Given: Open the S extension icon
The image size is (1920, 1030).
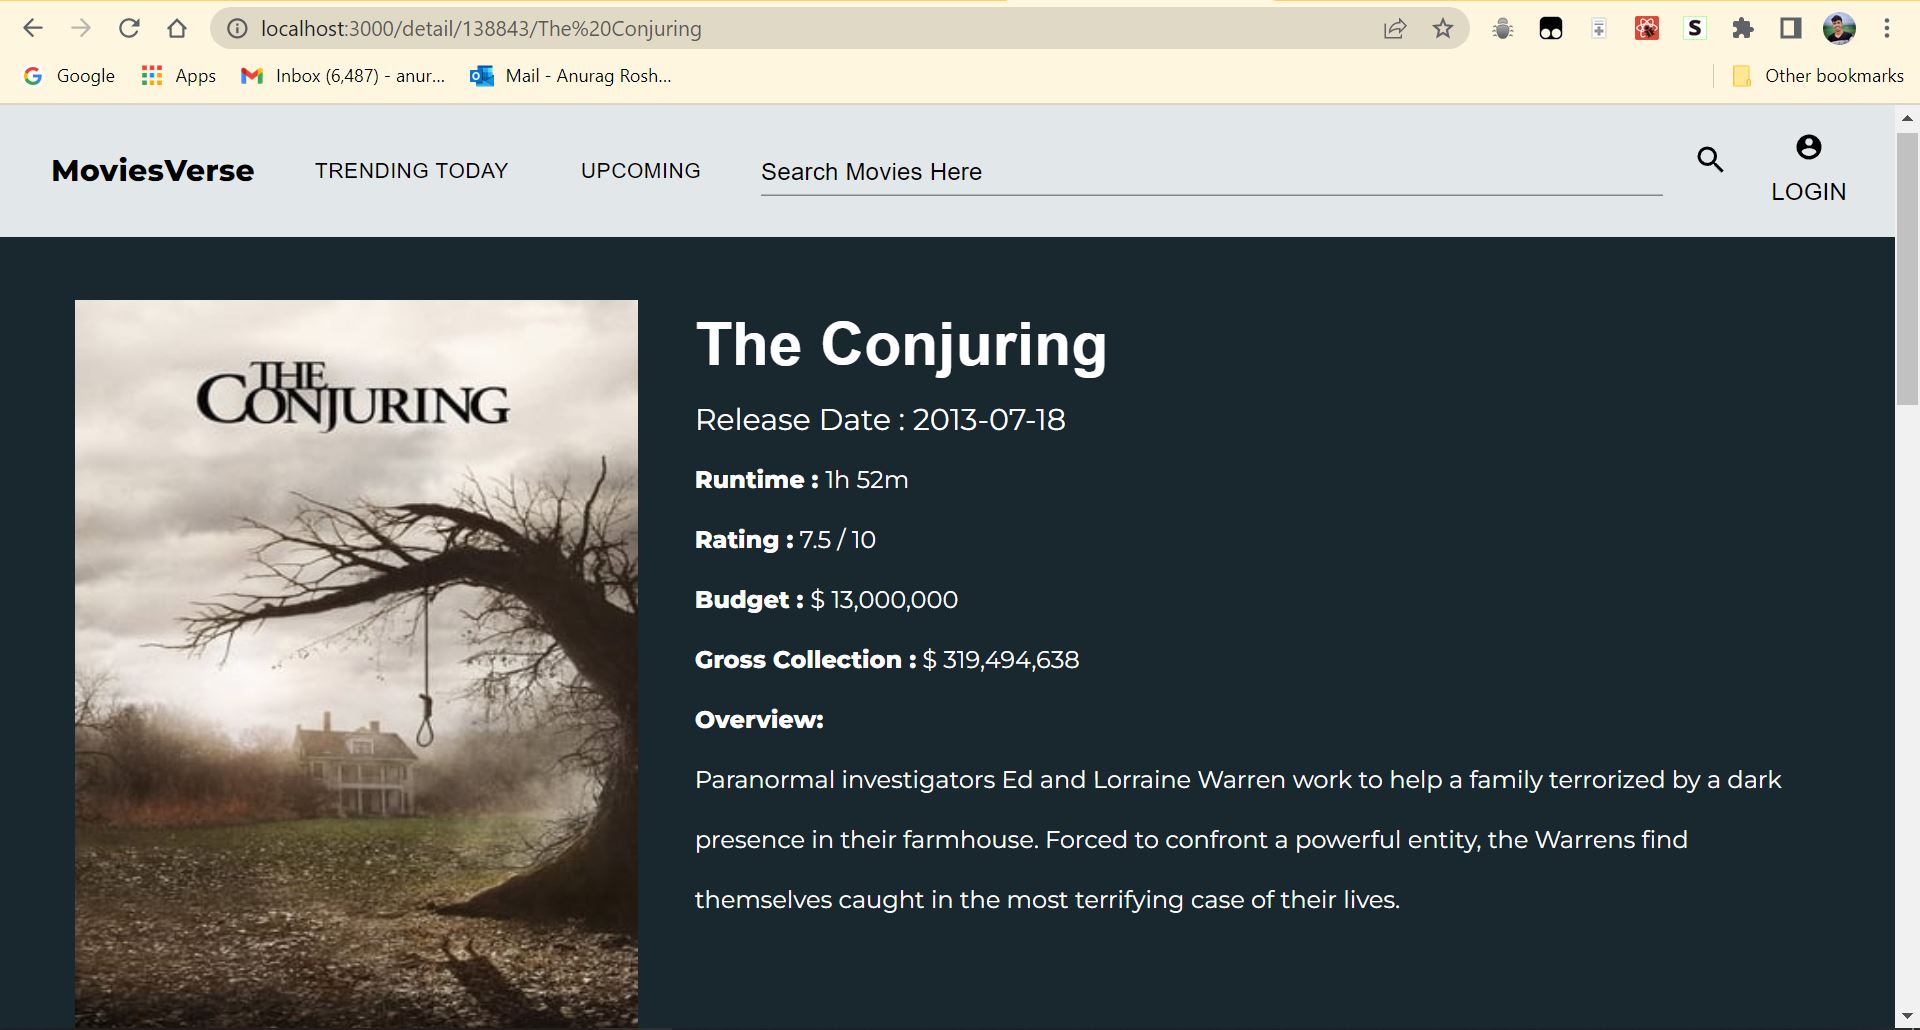Looking at the screenshot, I should click(1694, 29).
